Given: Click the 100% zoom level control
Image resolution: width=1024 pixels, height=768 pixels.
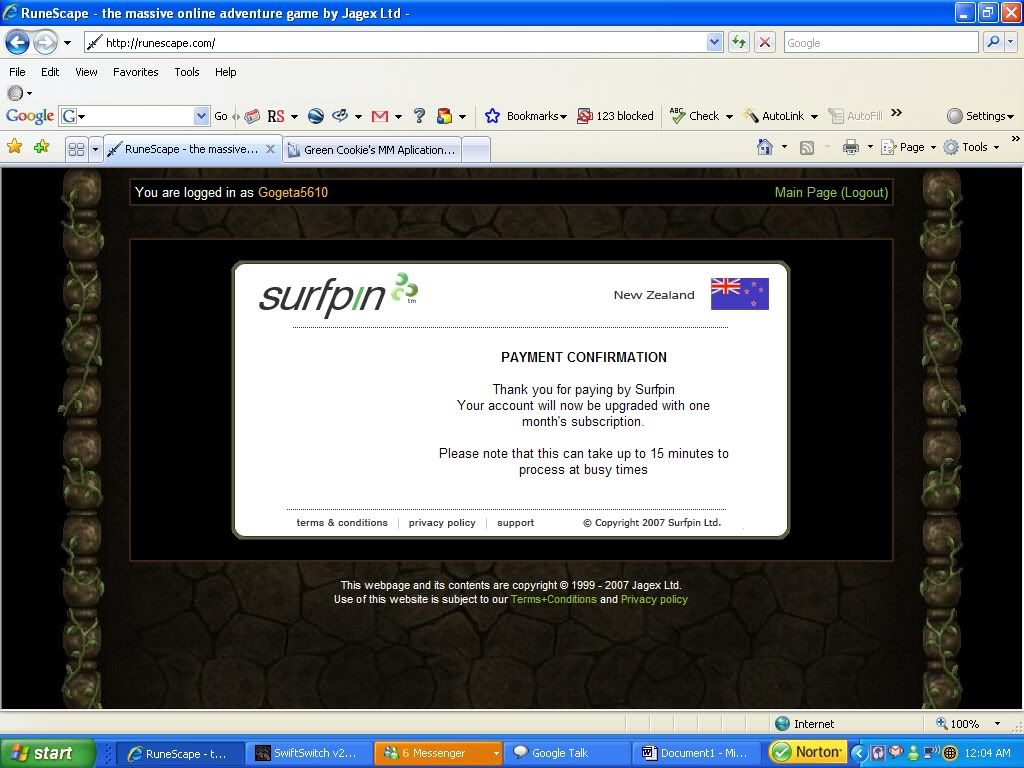Looking at the screenshot, I should click(x=968, y=724).
